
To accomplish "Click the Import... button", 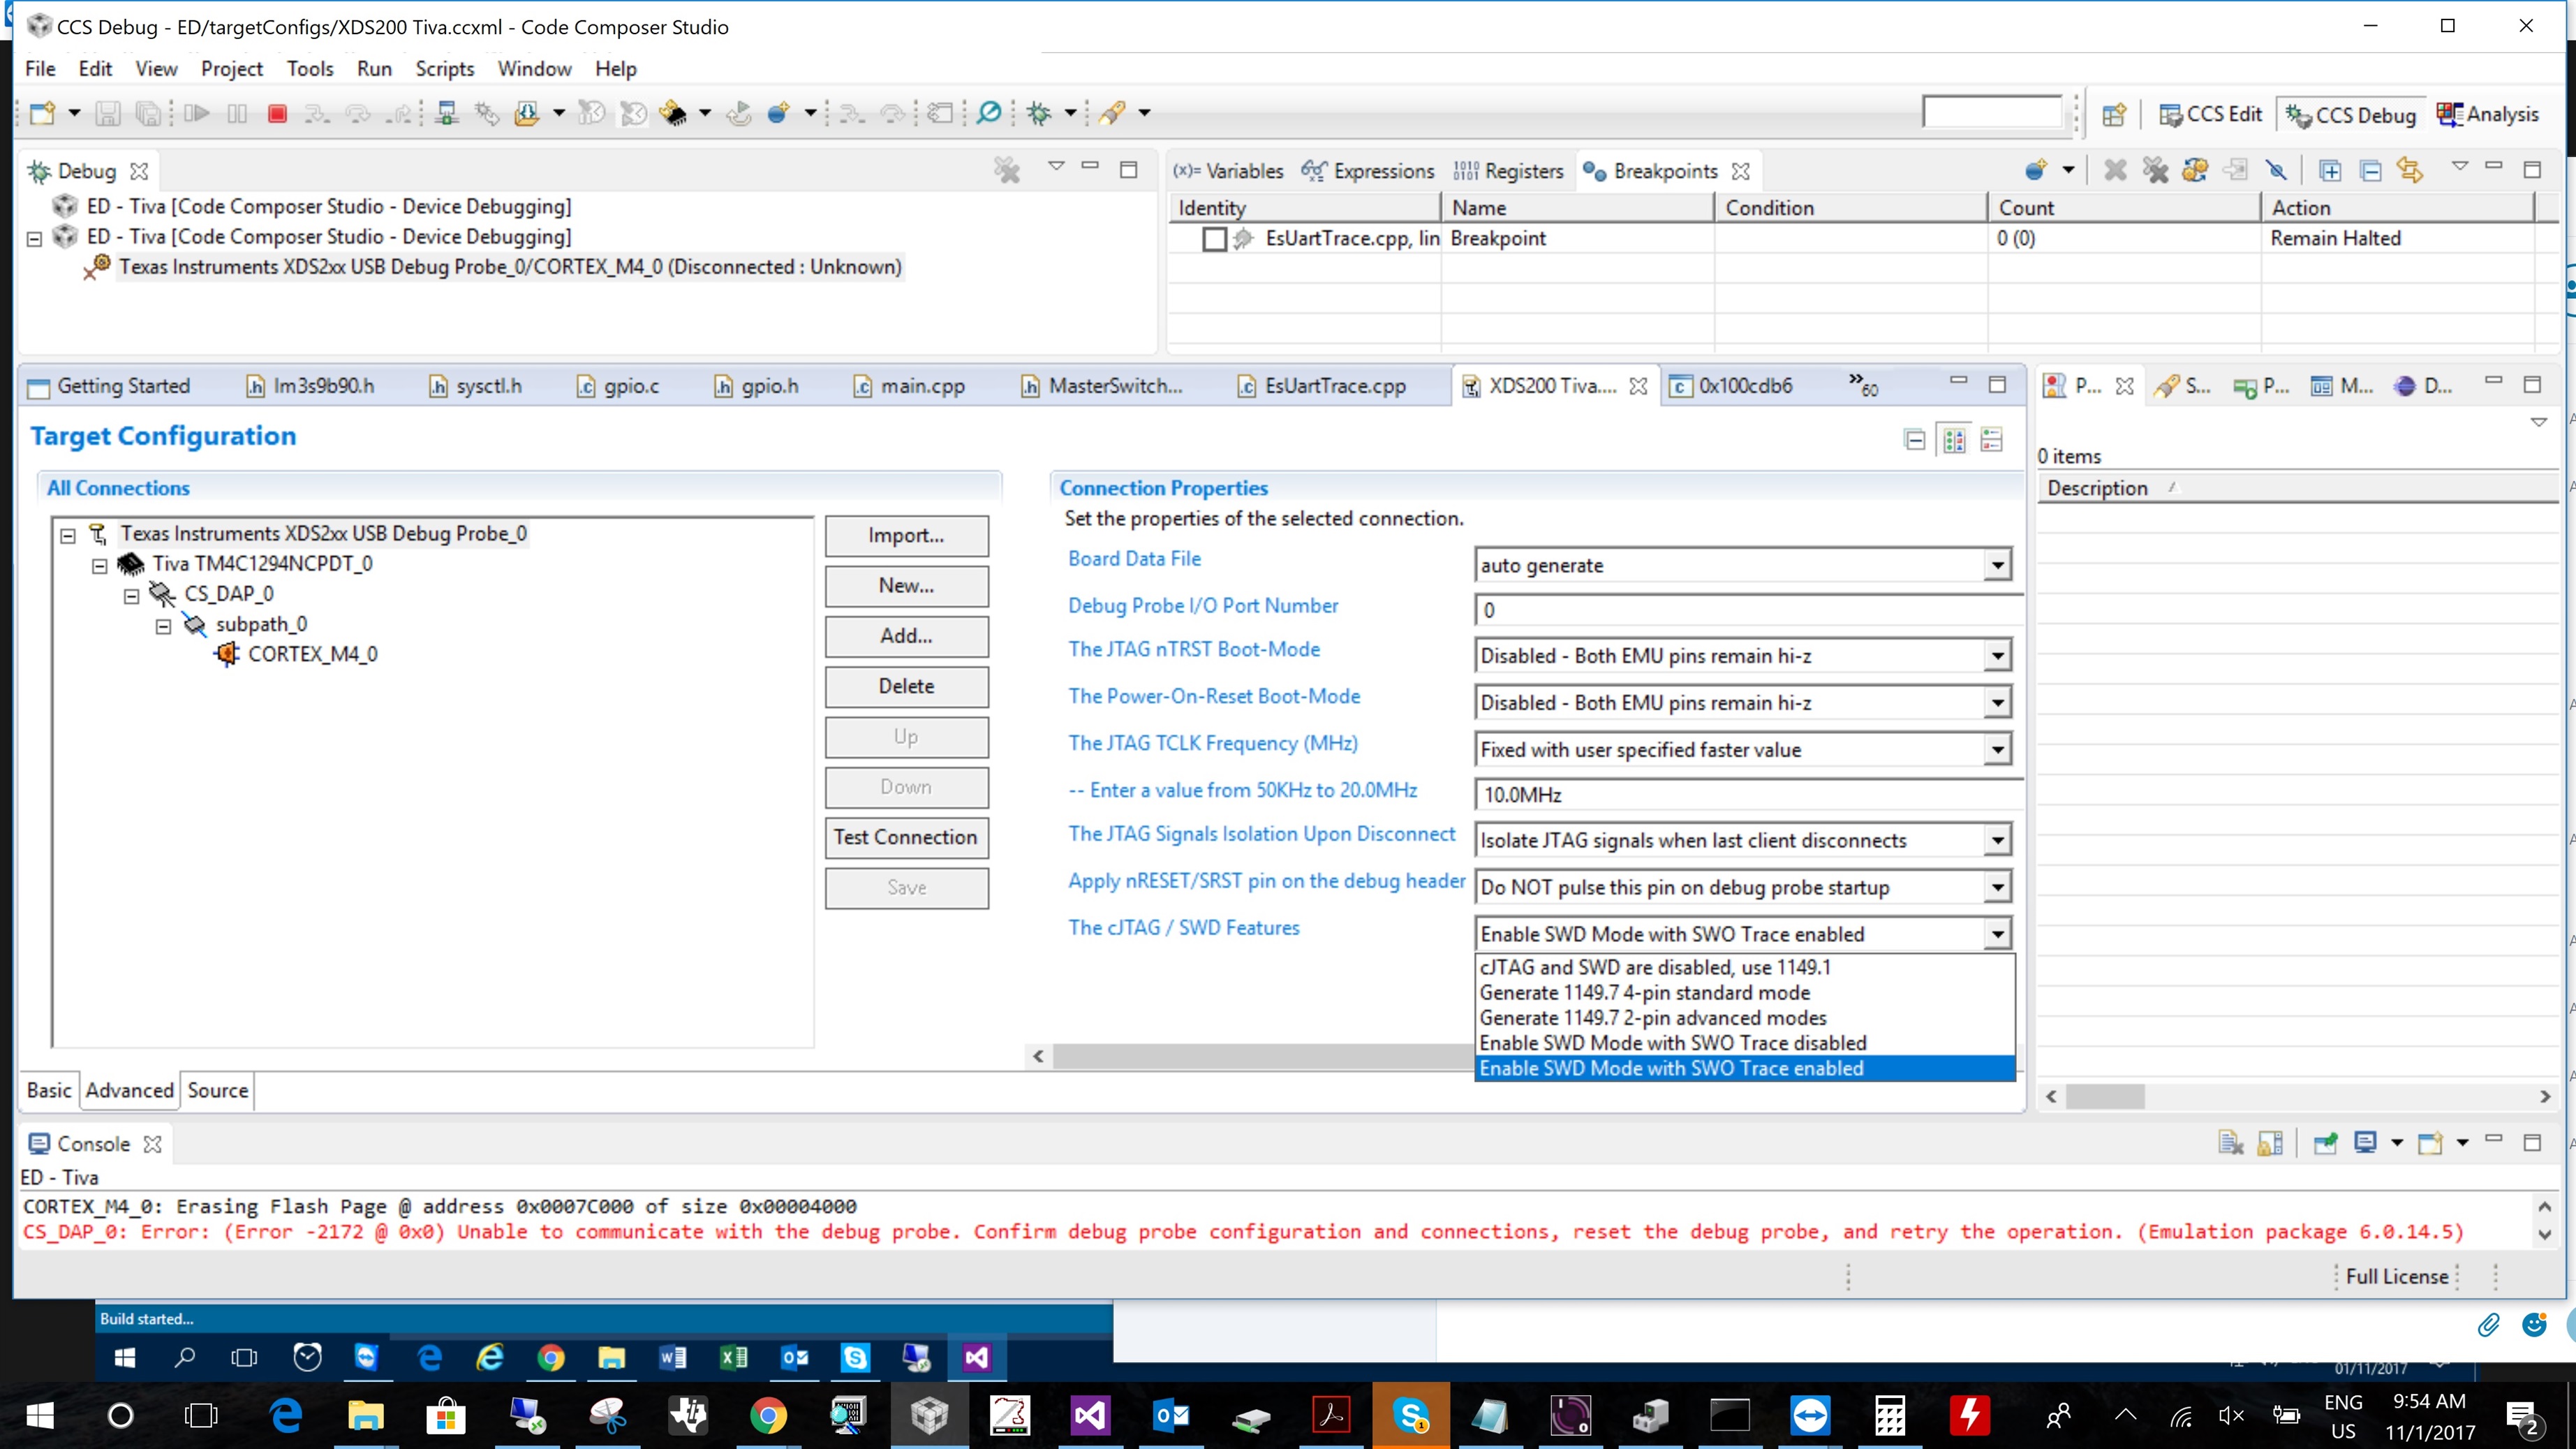I will [x=906, y=536].
